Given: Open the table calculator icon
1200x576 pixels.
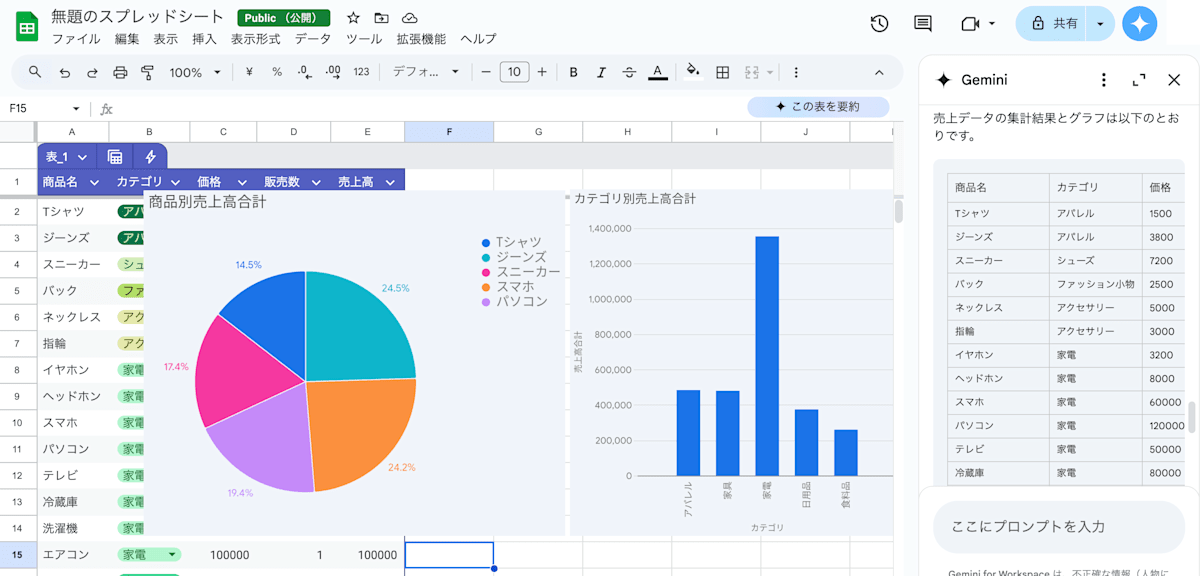Looking at the screenshot, I should 115,157.
